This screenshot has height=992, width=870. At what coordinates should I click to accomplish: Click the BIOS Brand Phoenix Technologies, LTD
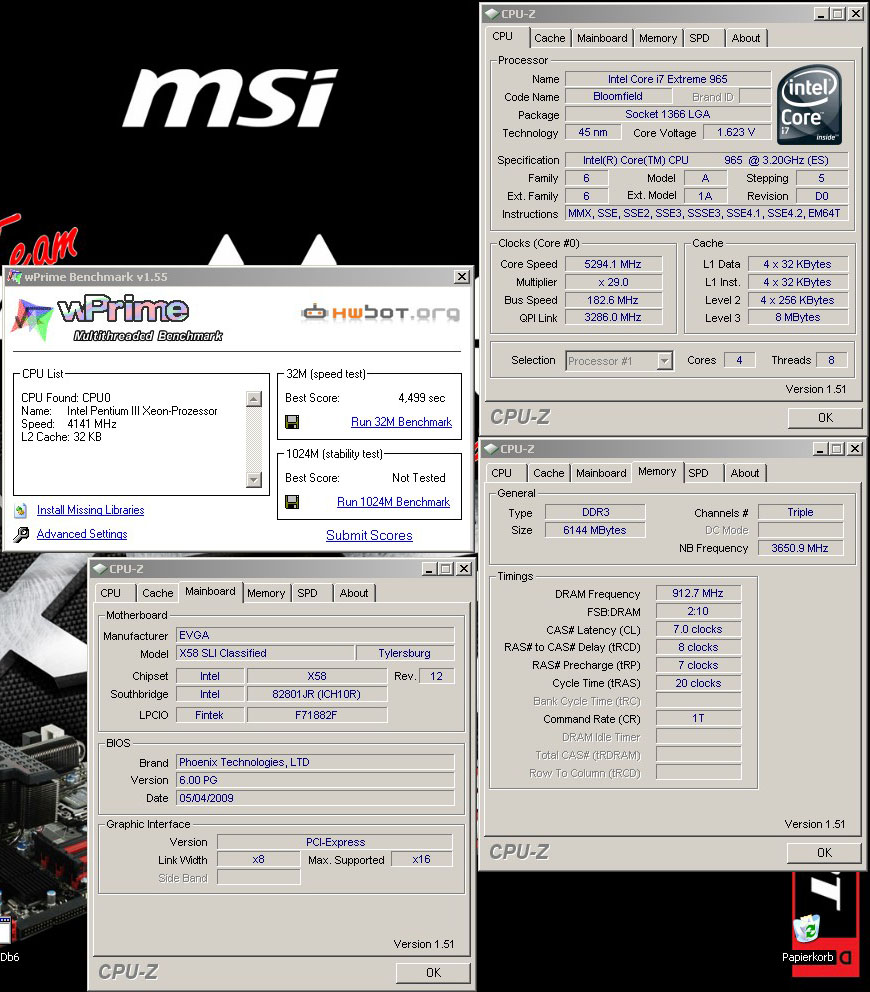tap(315, 762)
